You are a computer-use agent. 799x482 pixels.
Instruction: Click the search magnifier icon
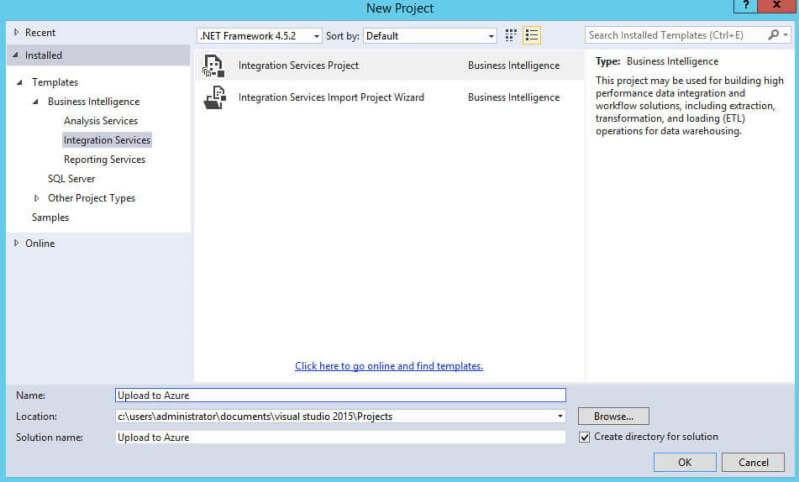point(774,35)
